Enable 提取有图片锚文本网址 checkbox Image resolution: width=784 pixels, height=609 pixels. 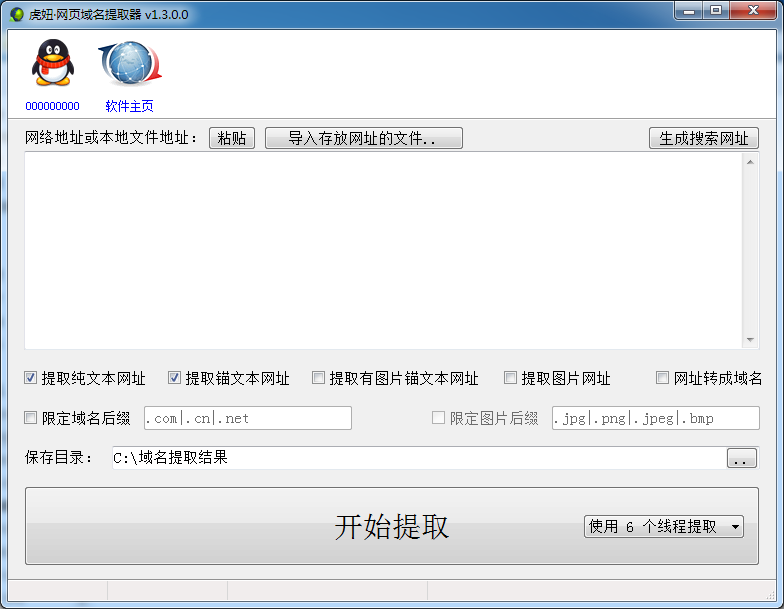coord(318,378)
